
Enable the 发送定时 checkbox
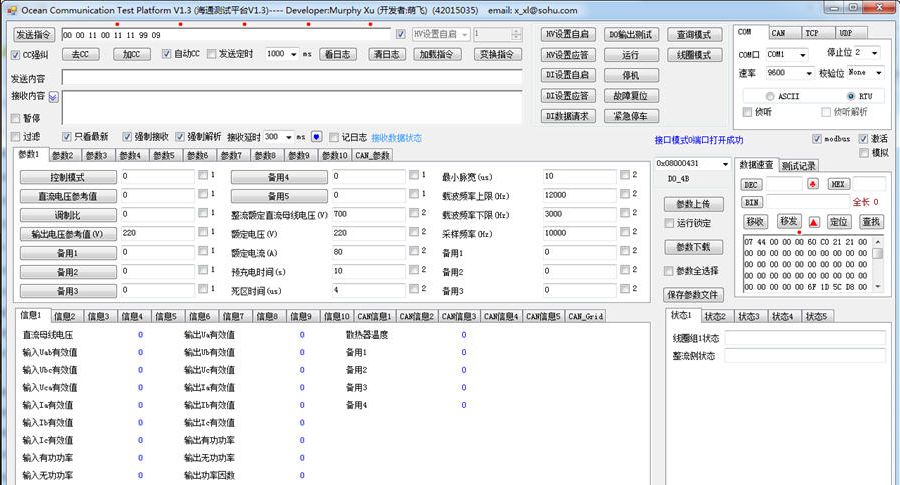pos(211,53)
